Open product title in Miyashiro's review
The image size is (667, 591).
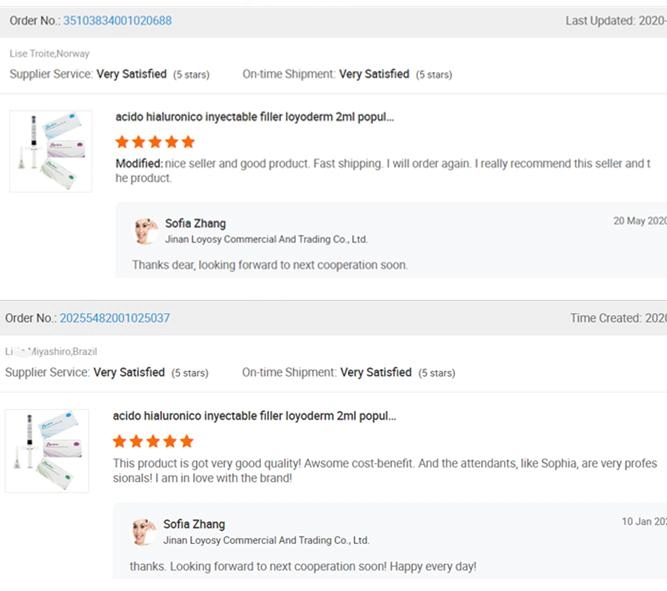coord(254,416)
